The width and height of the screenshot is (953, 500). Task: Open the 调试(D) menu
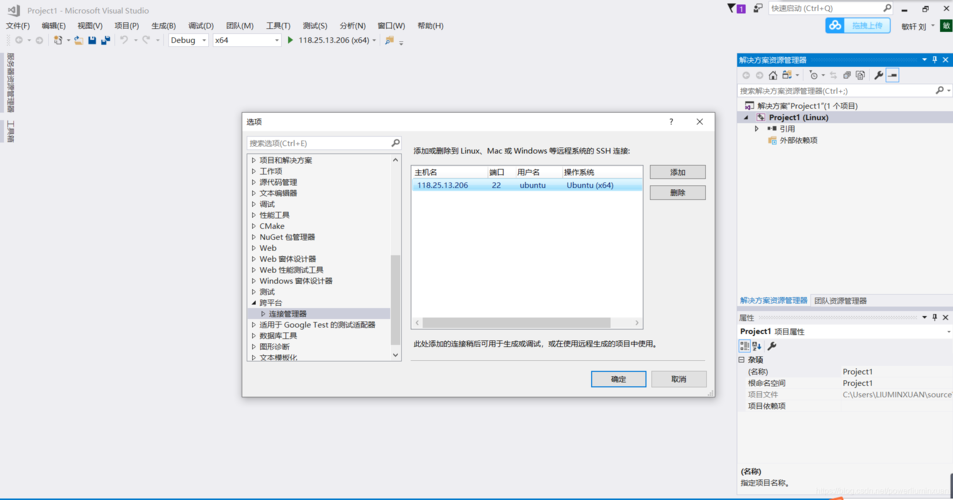[x=201, y=26]
